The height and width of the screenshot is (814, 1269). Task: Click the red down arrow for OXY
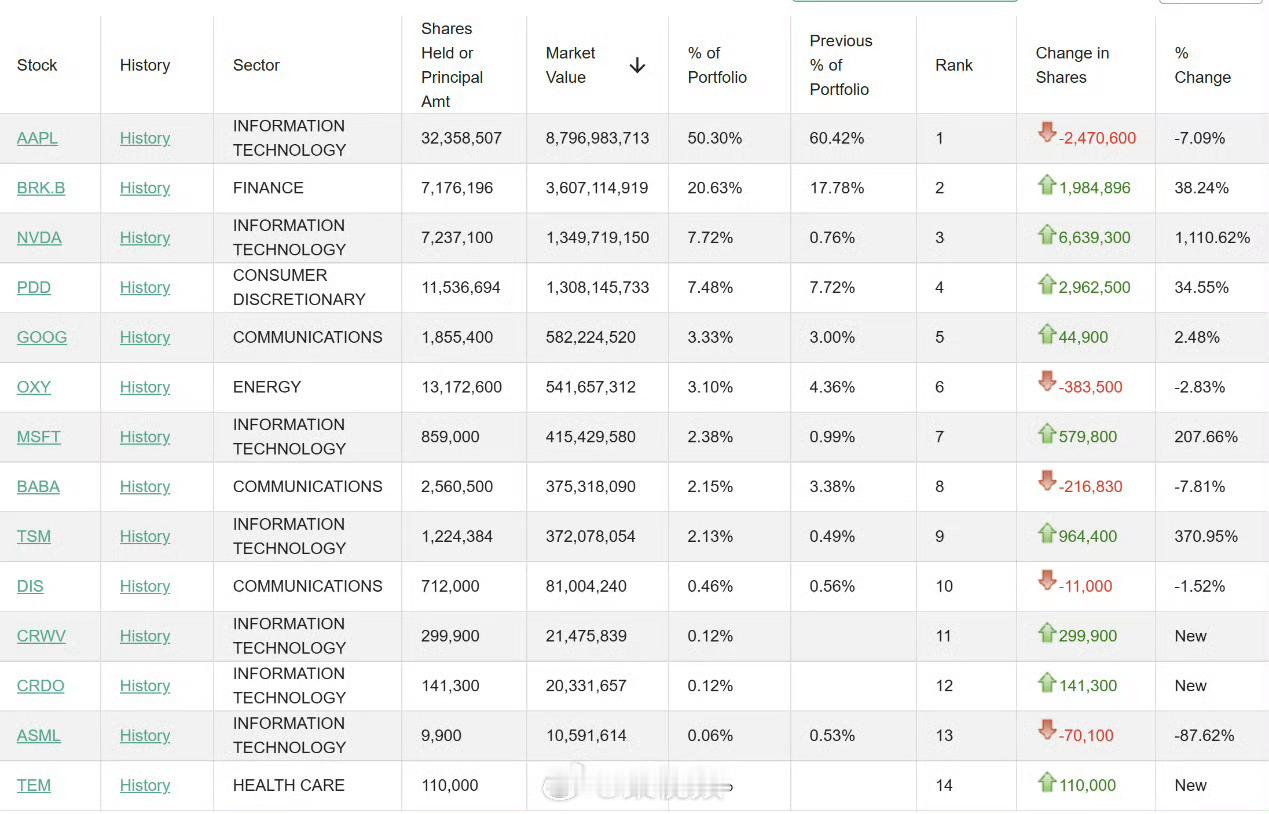tap(1047, 382)
